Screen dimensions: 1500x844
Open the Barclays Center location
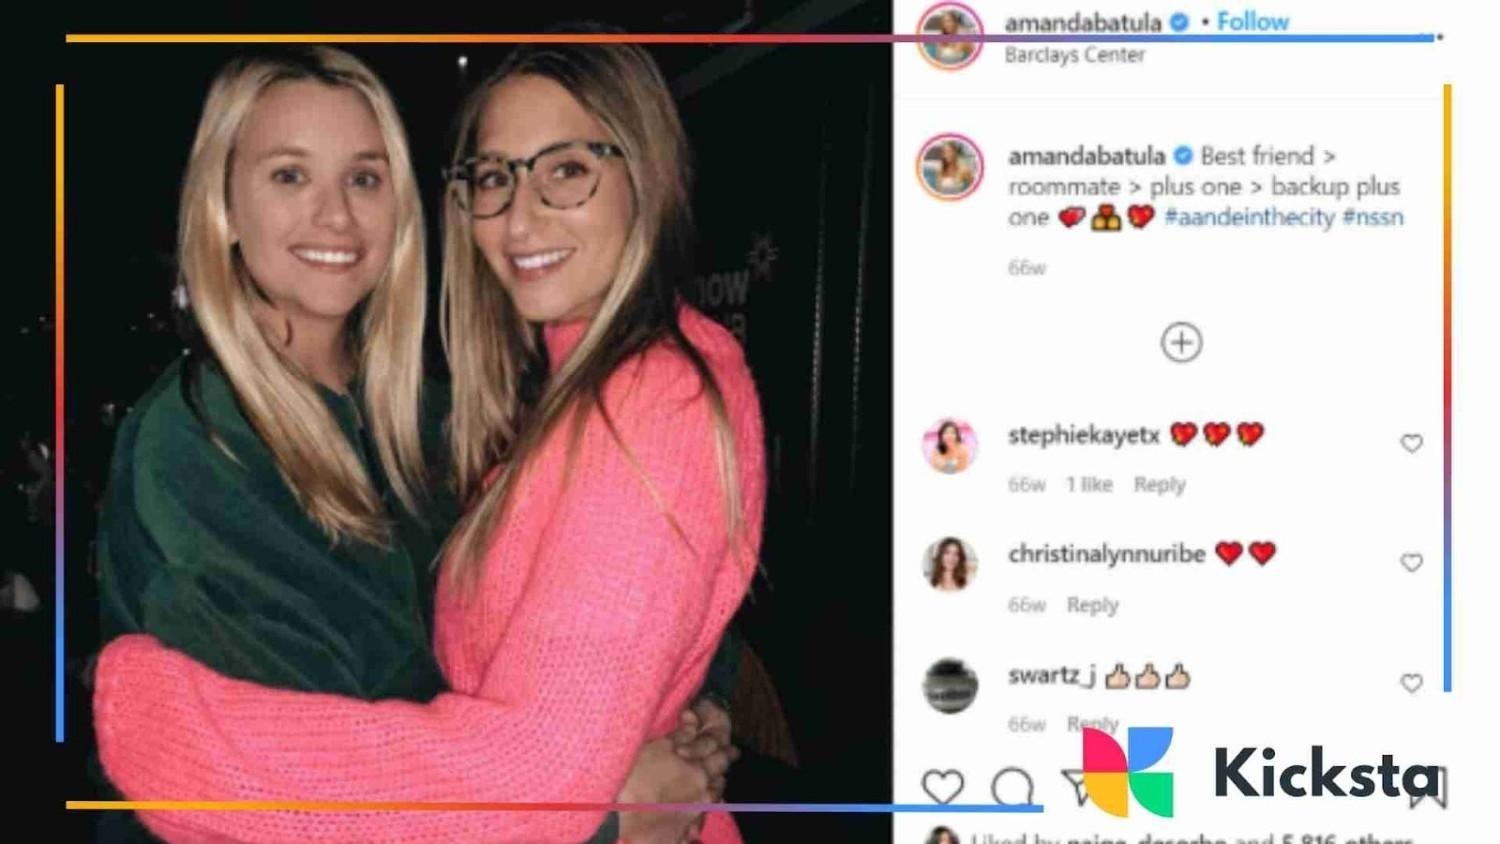1074,55
